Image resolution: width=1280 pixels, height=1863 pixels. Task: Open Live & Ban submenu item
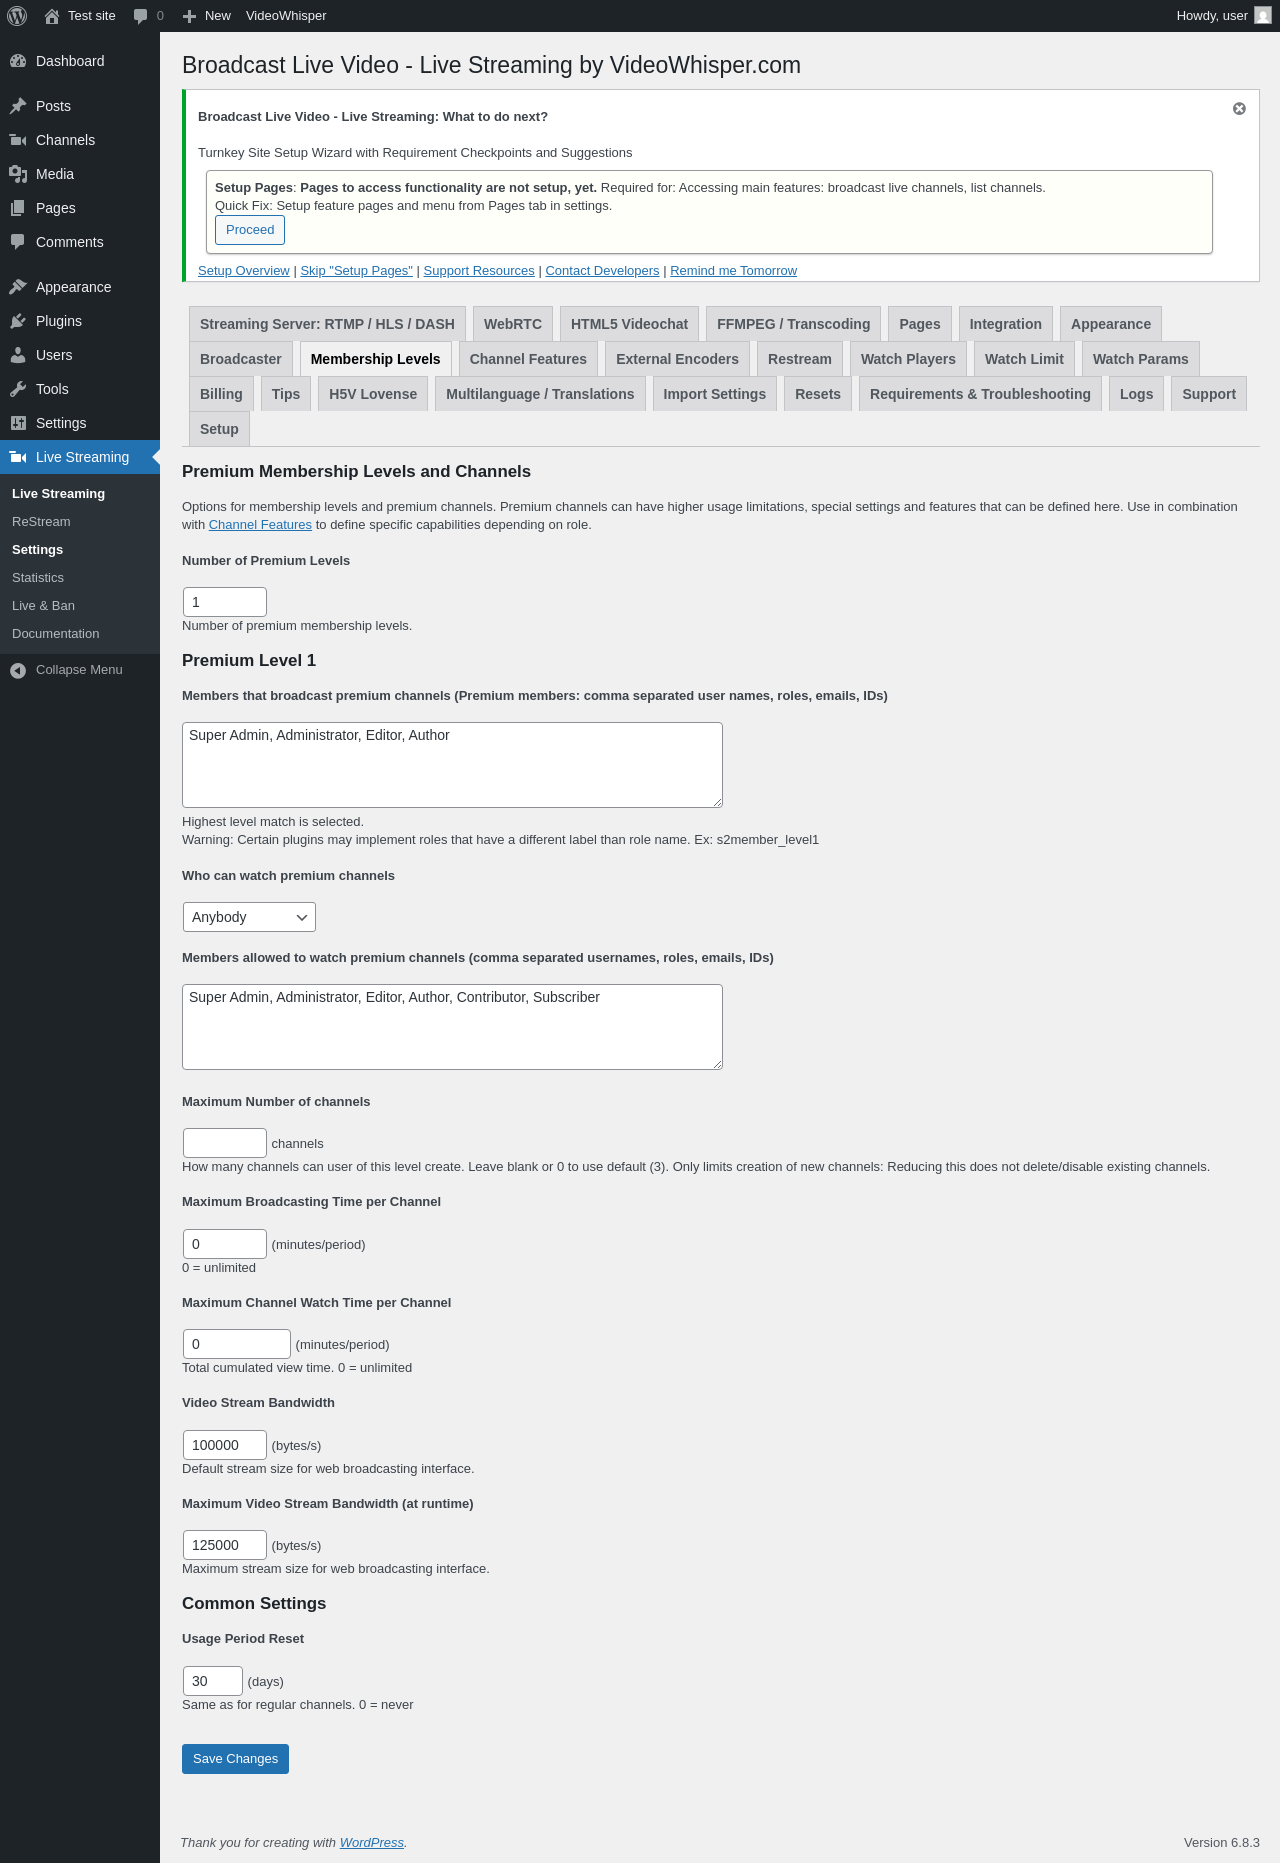(x=43, y=606)
